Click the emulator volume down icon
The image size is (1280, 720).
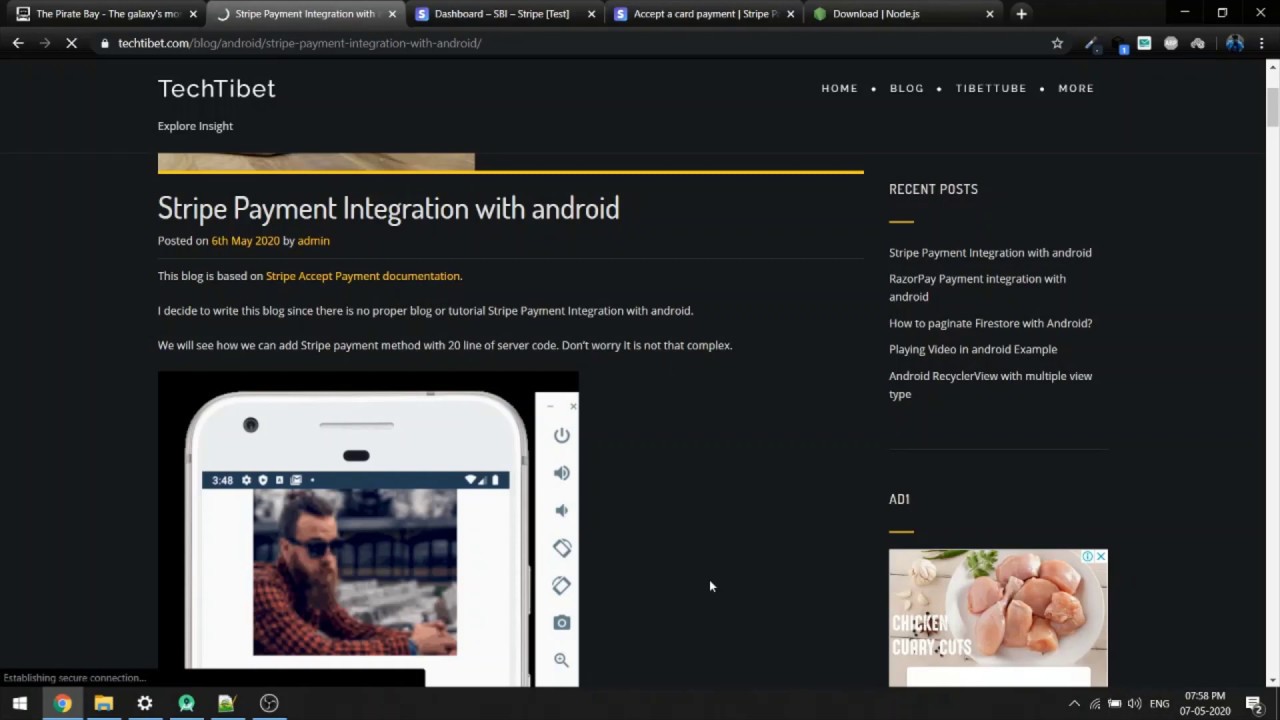(562, 510)
